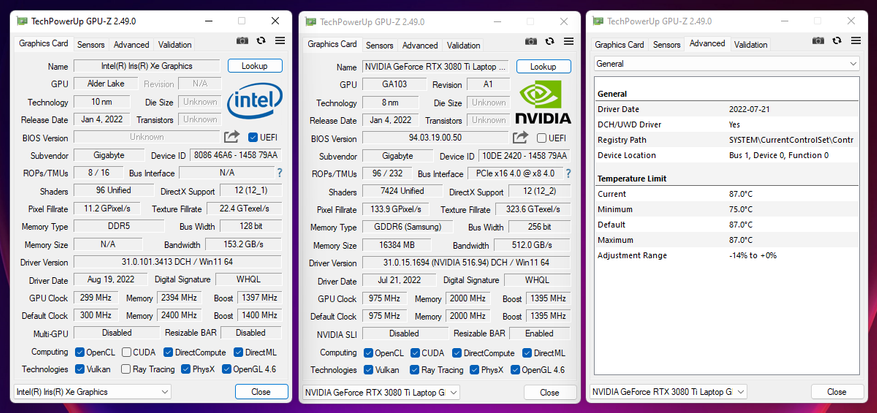Toggle UEFI checkbox in NVIDIA window
Screen dimensions: 877x413
click(541, 138)
